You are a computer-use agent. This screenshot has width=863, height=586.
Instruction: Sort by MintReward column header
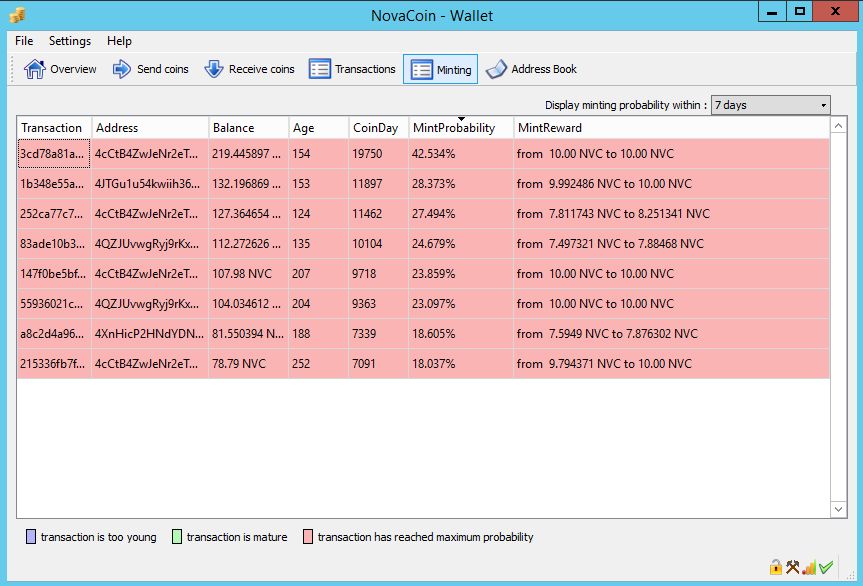click(671, 128)
